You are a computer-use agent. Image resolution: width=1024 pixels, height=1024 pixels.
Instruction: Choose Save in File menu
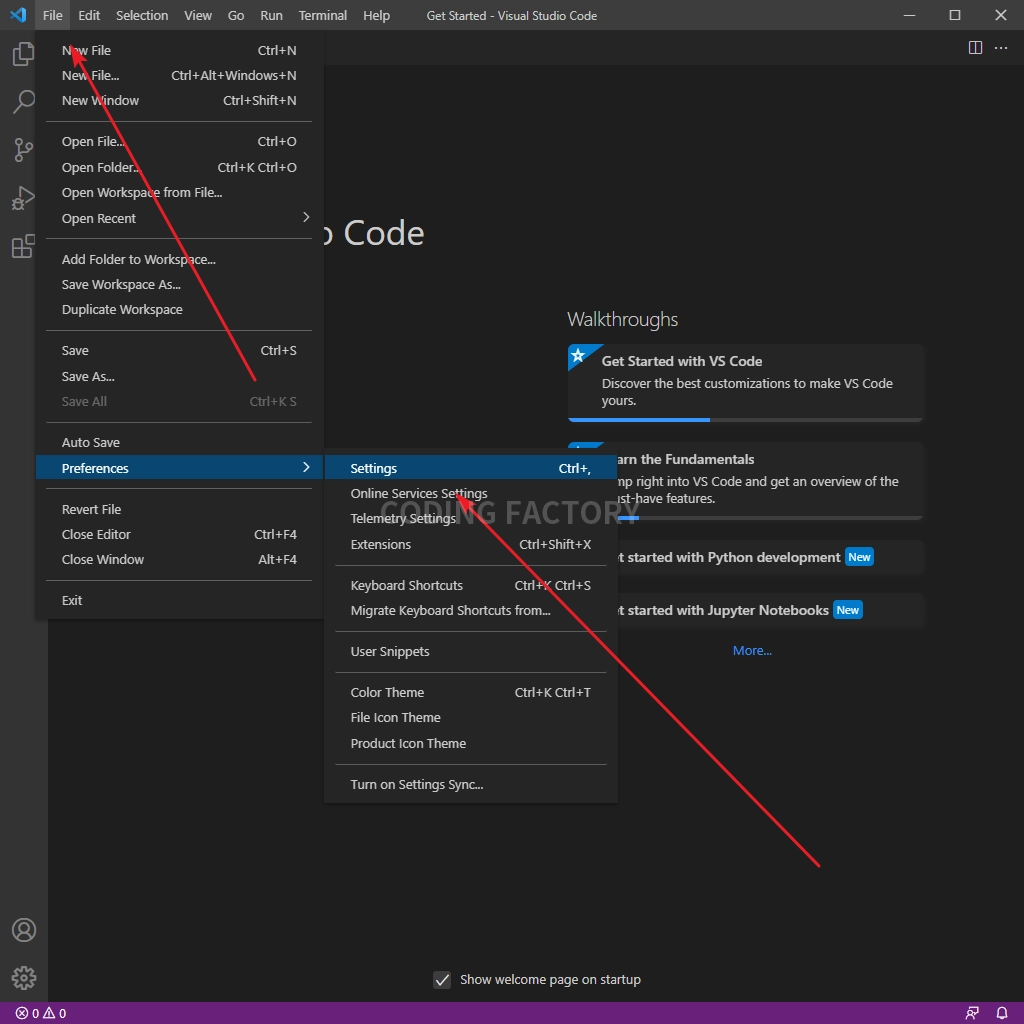coord(180,350)
